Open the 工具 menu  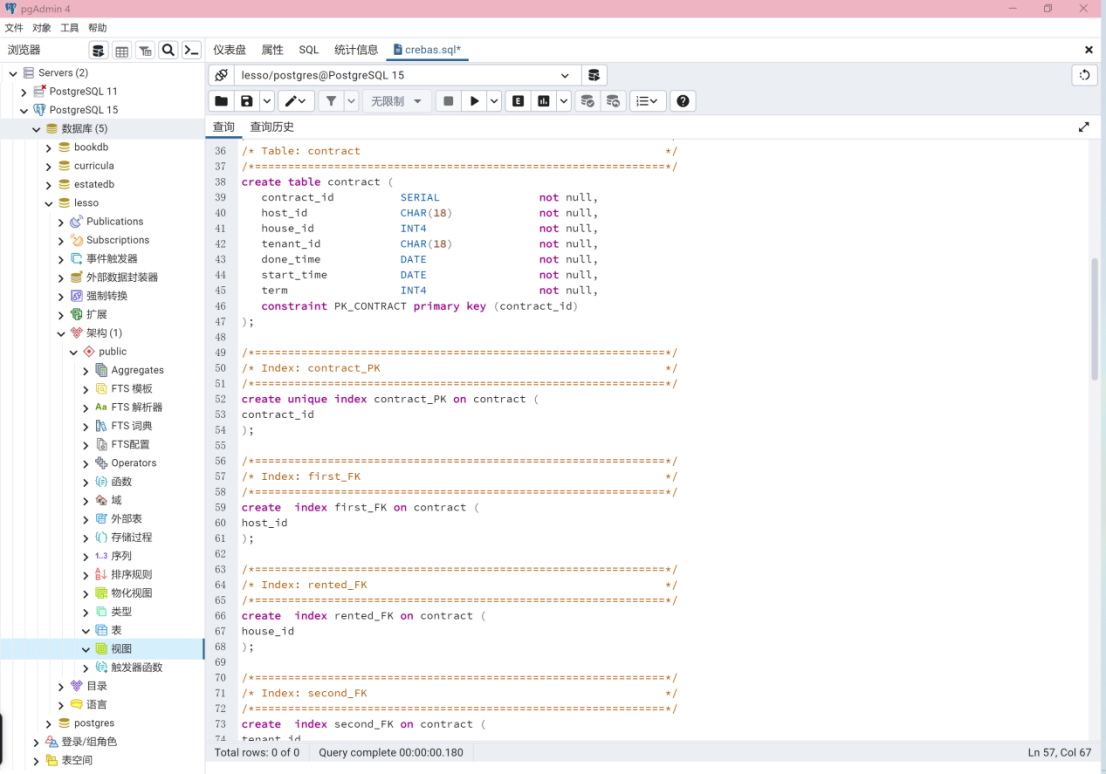pos(69,28)
